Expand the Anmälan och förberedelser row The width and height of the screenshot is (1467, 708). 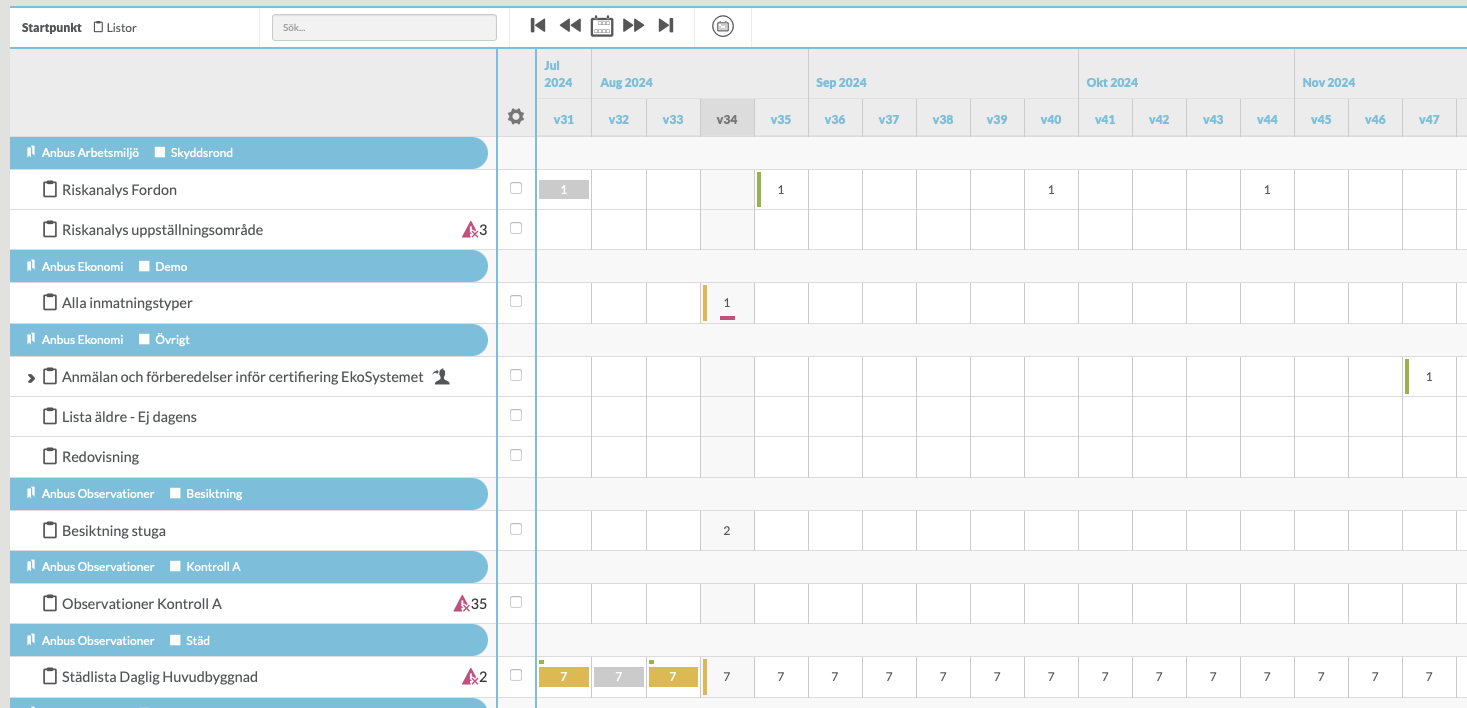(30, 378)
